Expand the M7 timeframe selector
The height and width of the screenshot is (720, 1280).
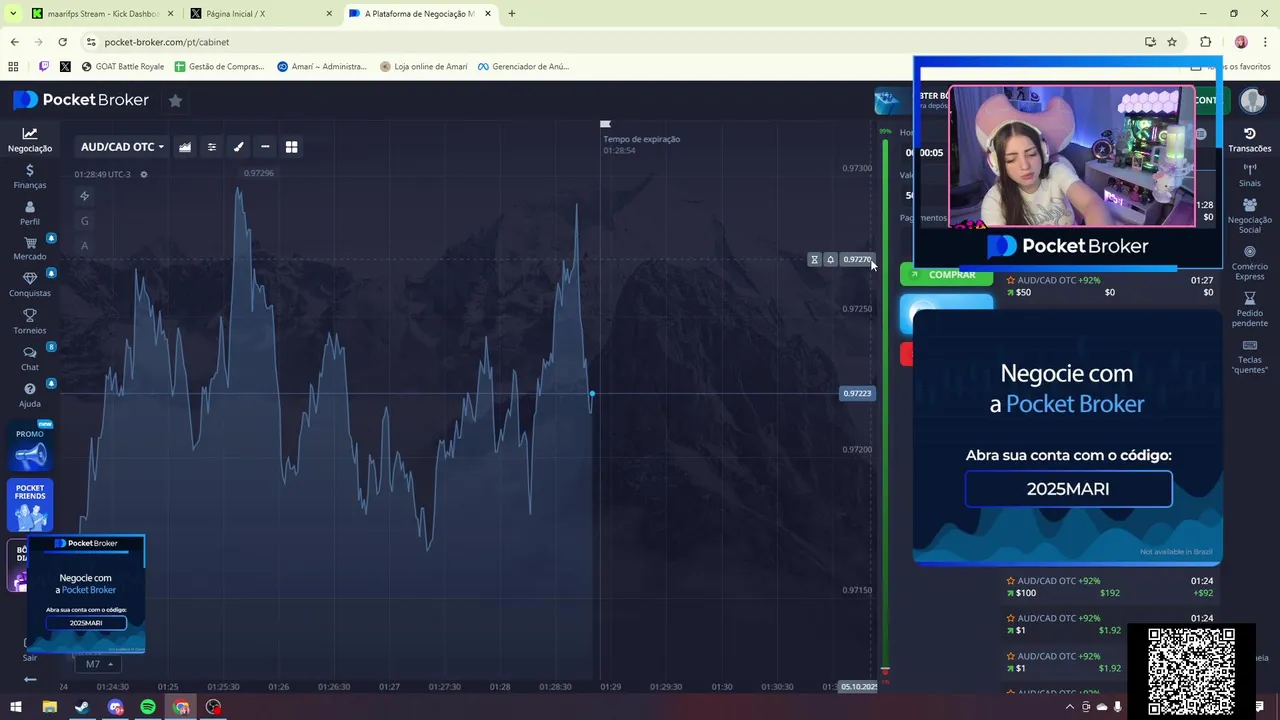point(97,664)
